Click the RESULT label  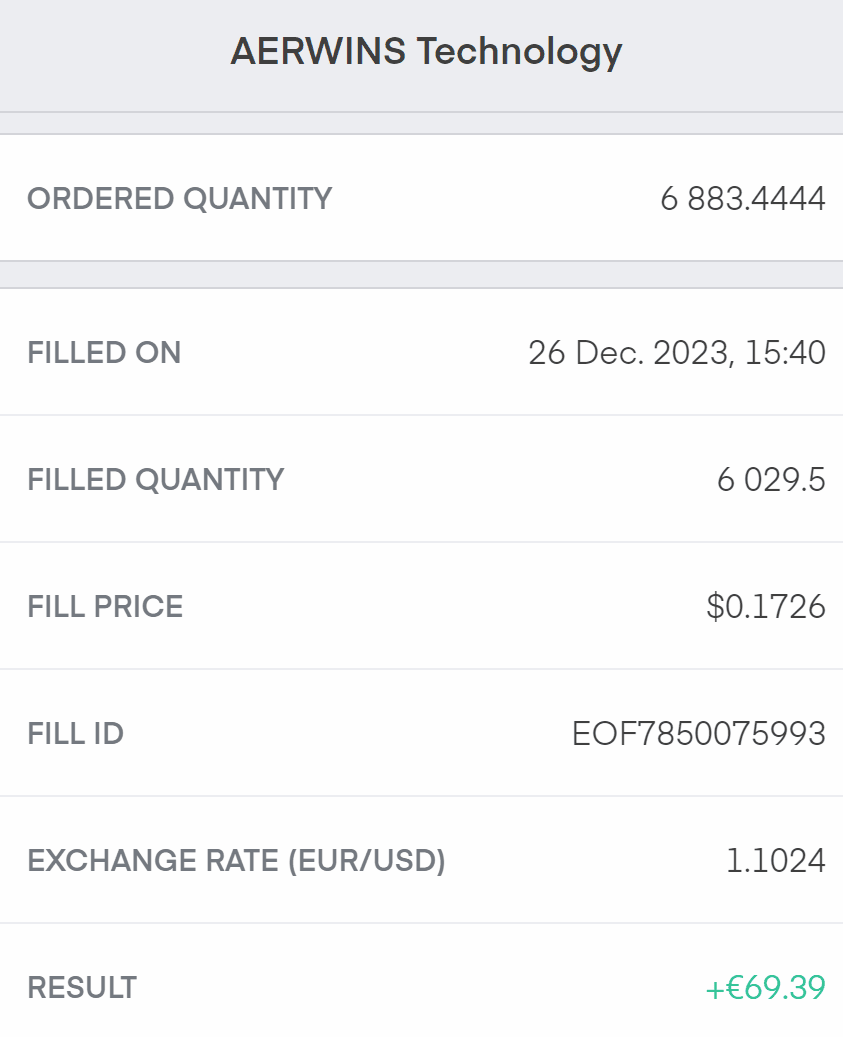82,988
